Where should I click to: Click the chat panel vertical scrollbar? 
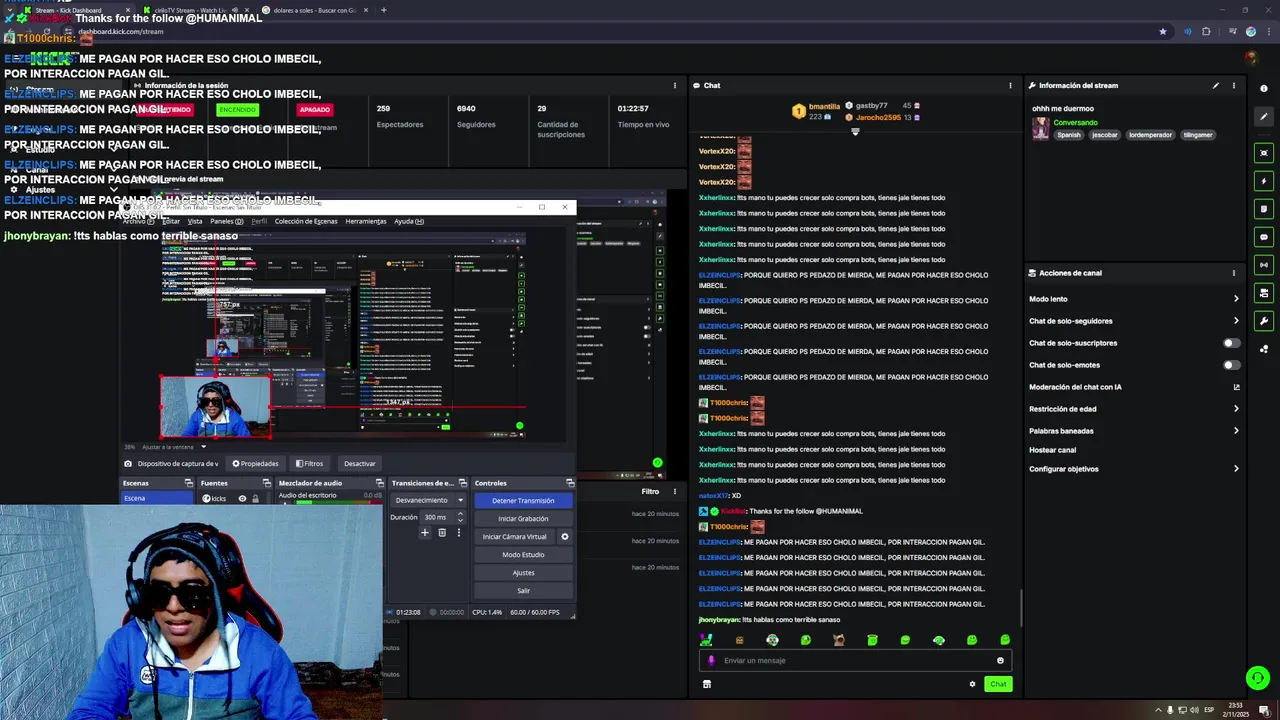pyautogui.click(x=1021, y=606)
